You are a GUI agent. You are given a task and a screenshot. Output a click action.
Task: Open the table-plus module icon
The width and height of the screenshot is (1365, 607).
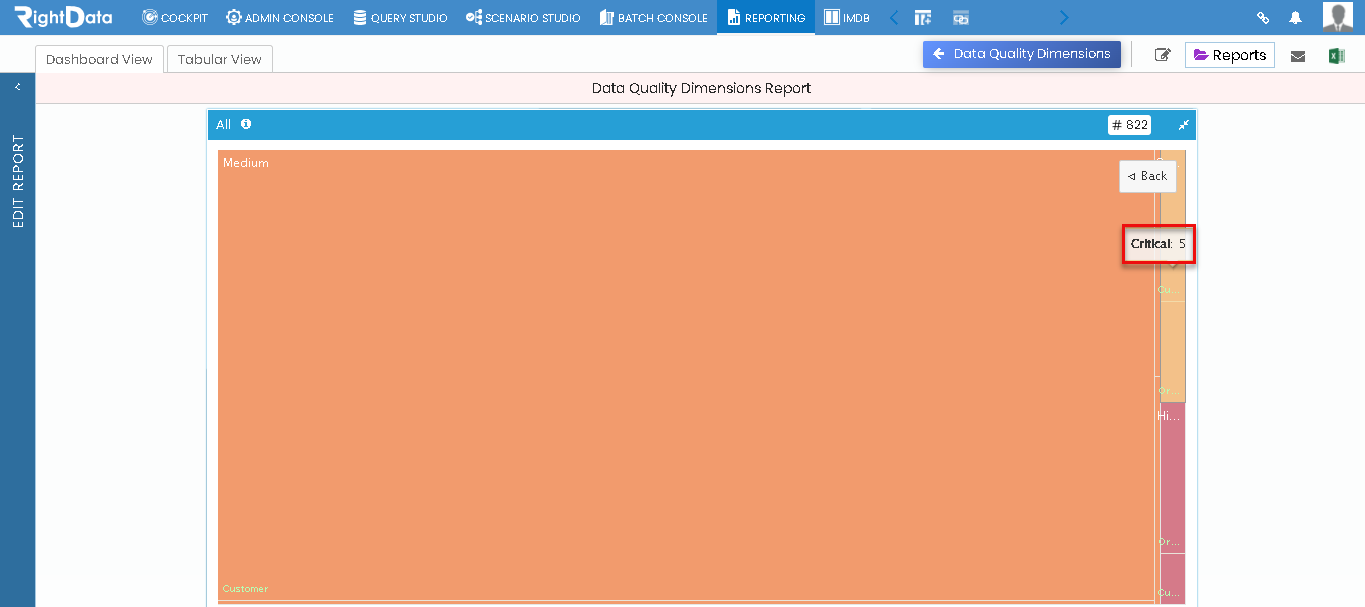pos(923,18)
